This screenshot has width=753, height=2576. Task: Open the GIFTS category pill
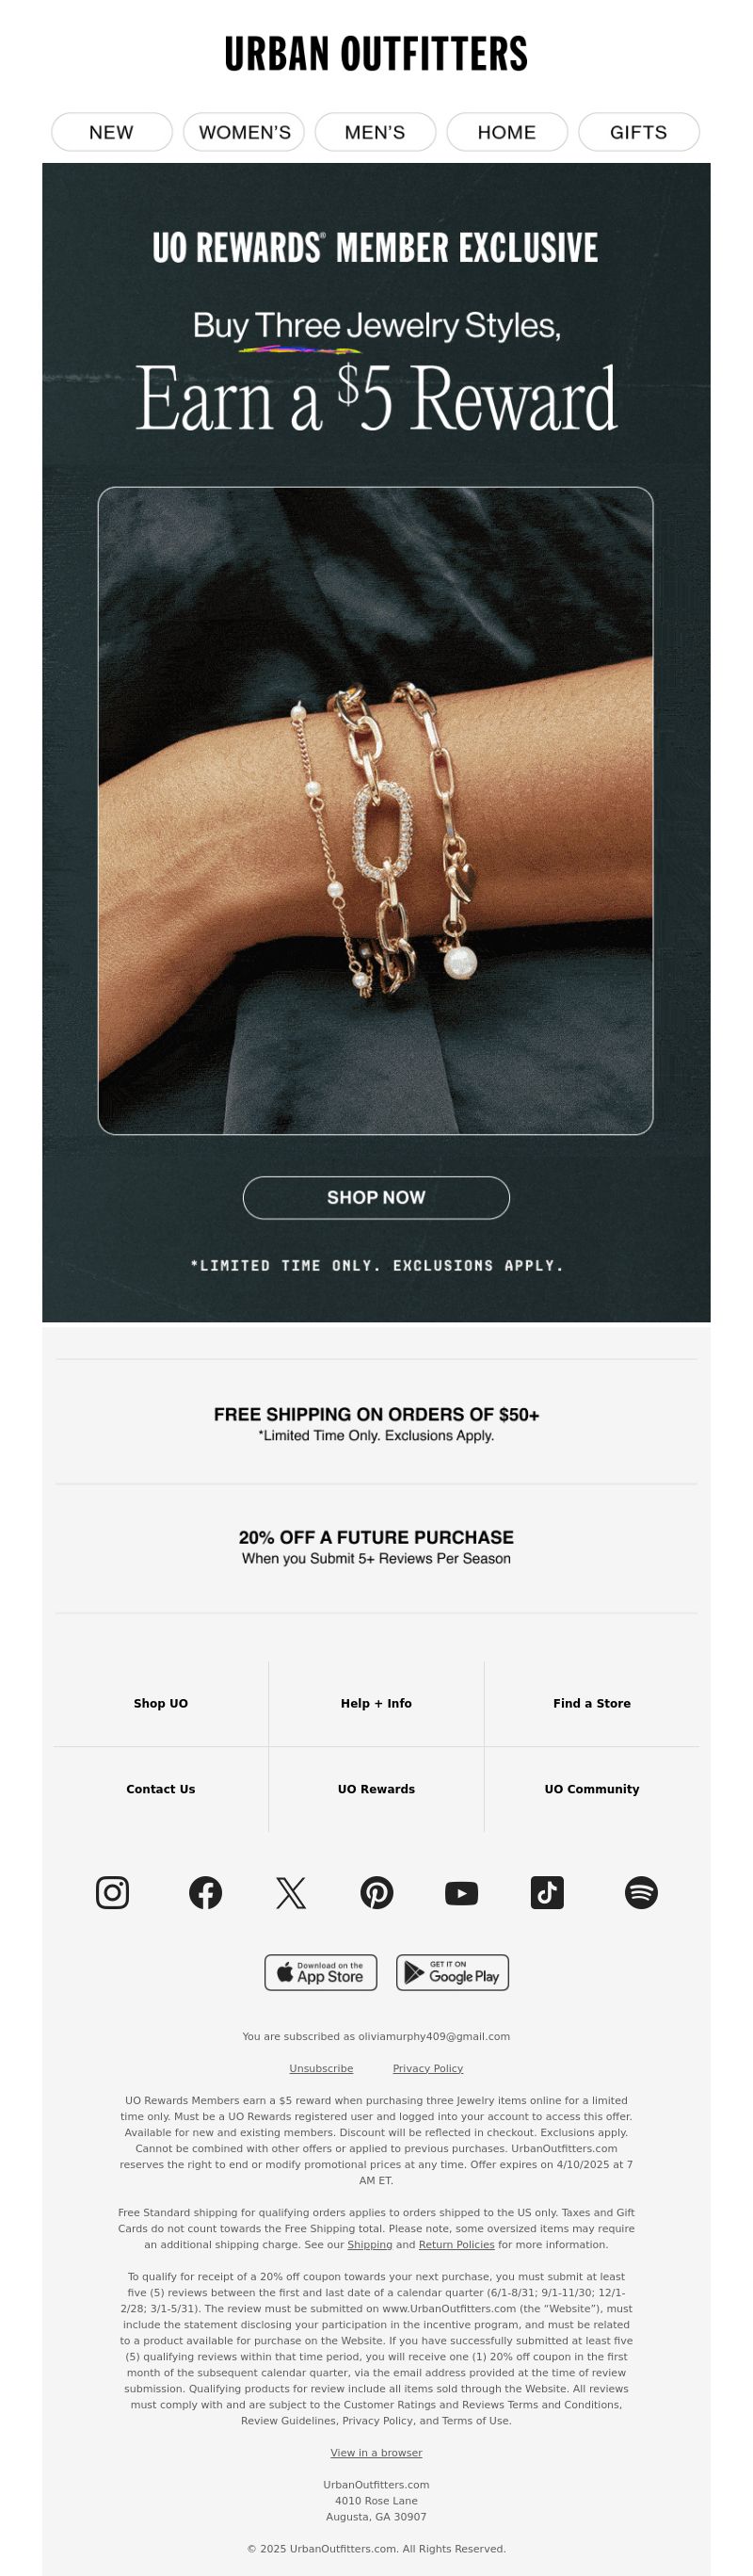pyautogui.click(x=639, y=132)
